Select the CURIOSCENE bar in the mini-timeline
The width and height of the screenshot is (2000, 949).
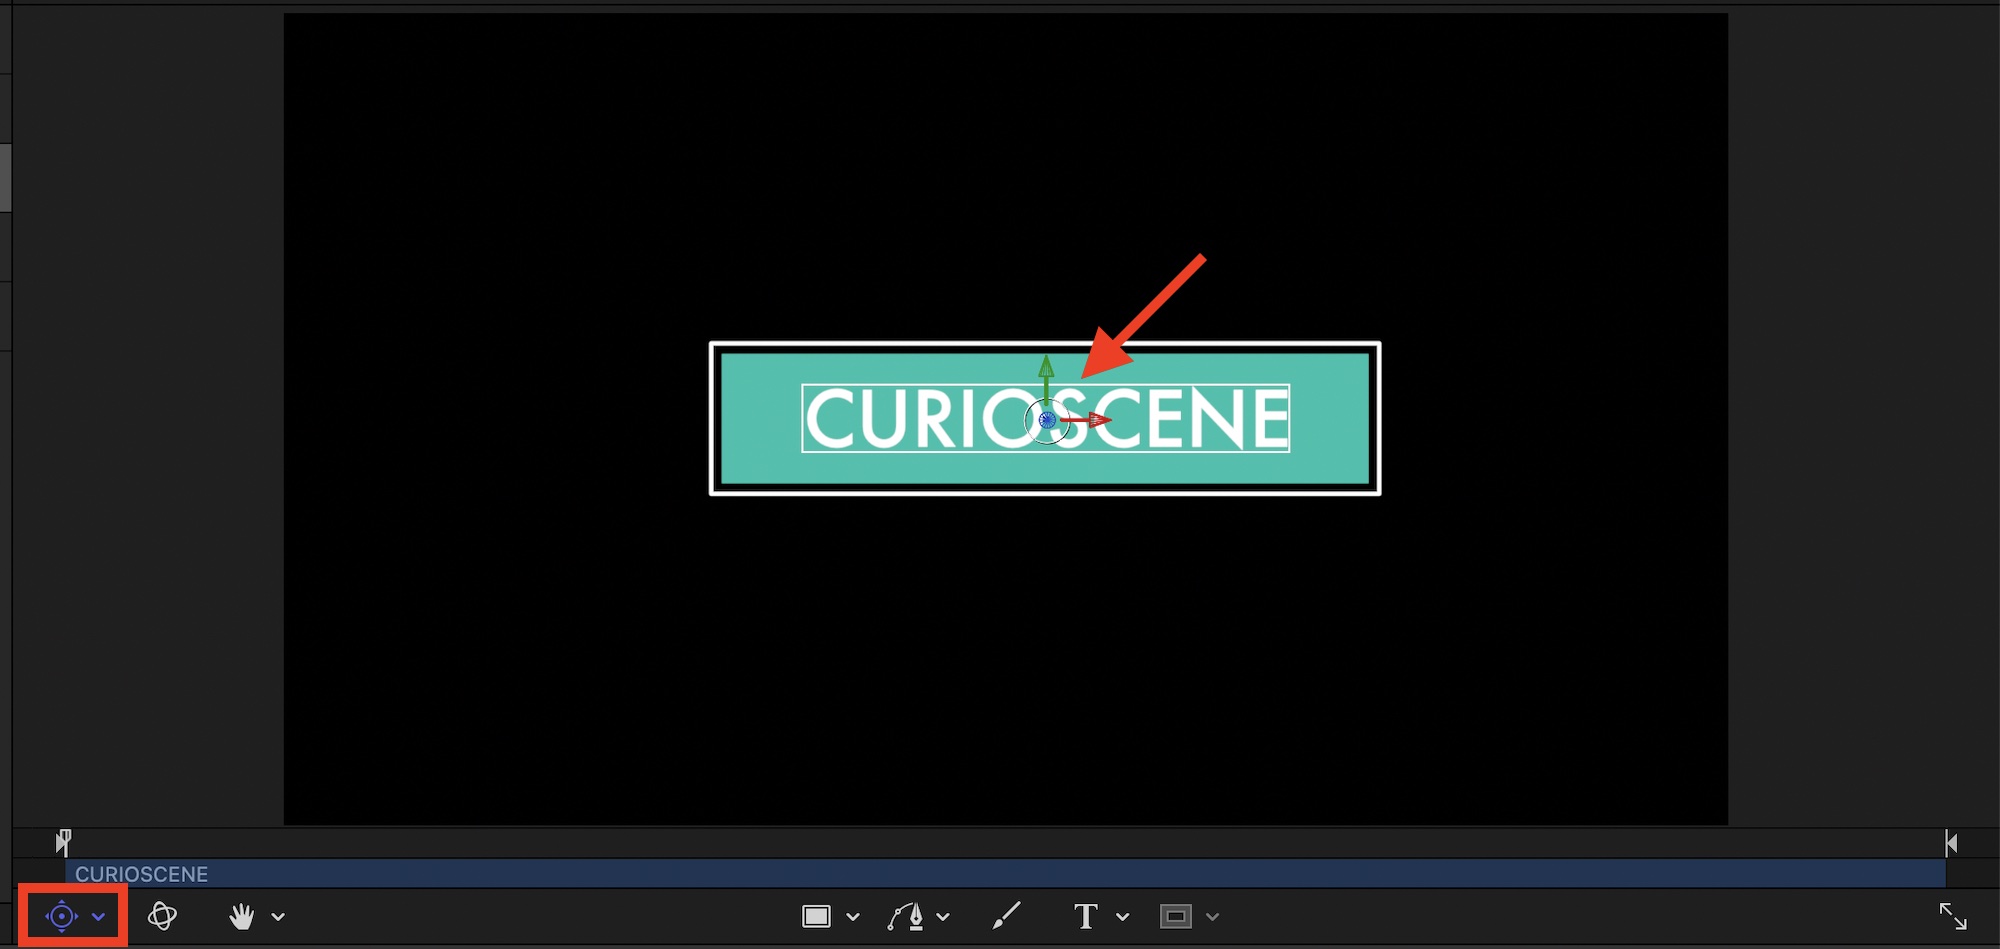[1005, 874]
